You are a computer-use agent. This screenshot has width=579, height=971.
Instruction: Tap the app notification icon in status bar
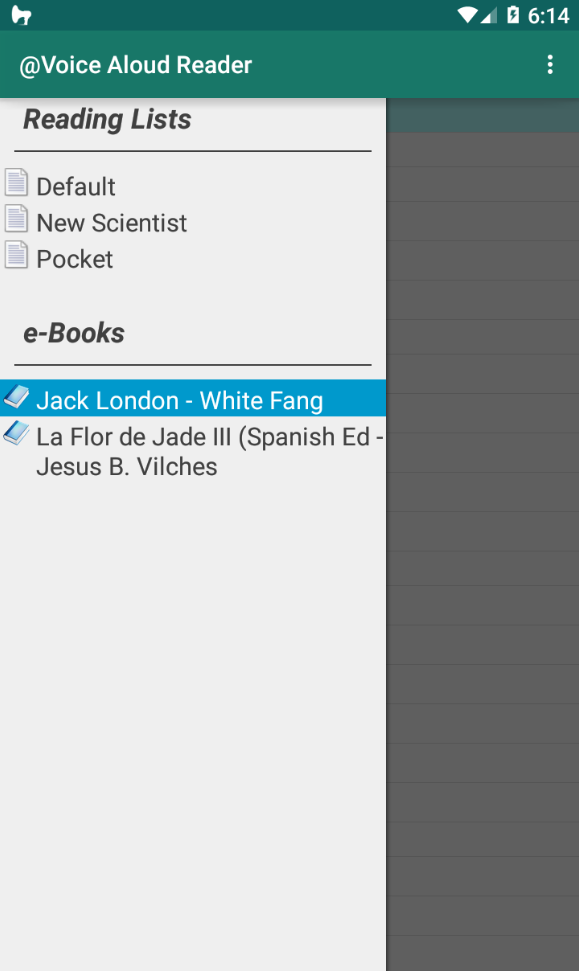(21, 15)
